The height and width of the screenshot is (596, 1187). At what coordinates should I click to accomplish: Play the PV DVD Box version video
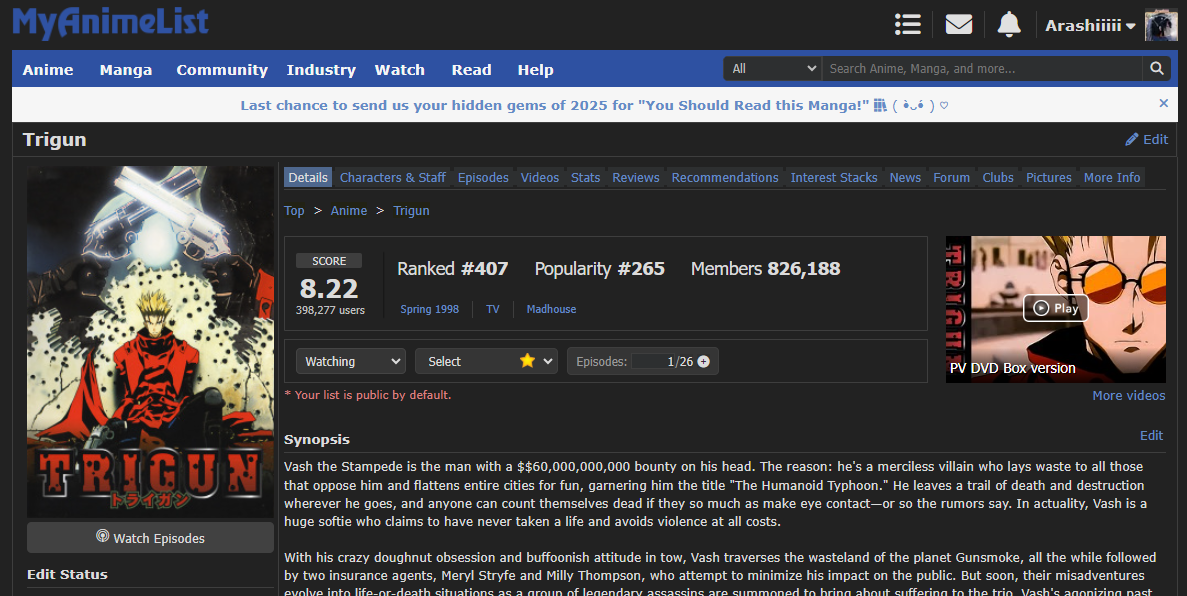(x=1055, y=308)
